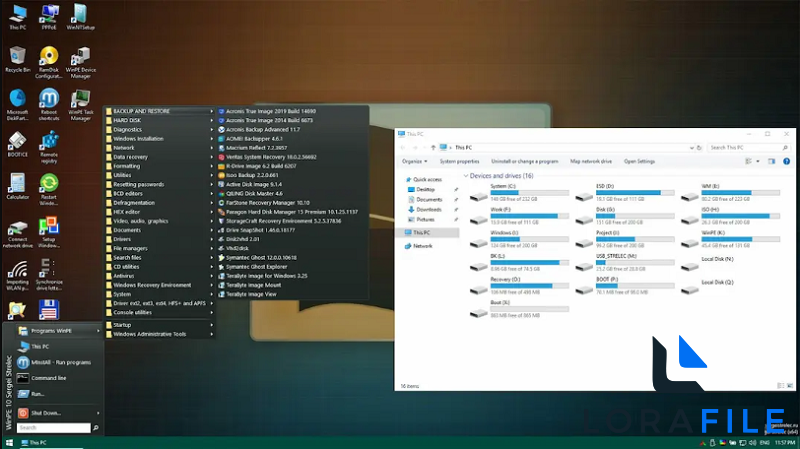Select Network in Explorer navigation pane
The width and height of the screenshot is (800, 449).
pyautogui.click(x=418, y=246)
